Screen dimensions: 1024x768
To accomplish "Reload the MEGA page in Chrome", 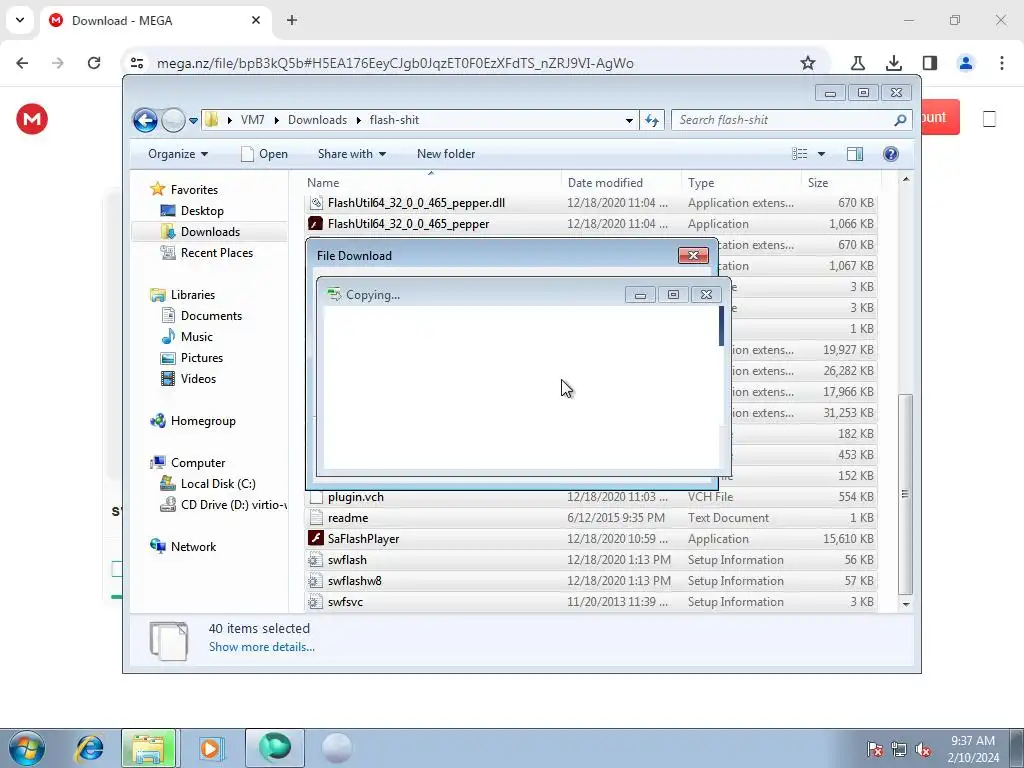I will 94,63.
